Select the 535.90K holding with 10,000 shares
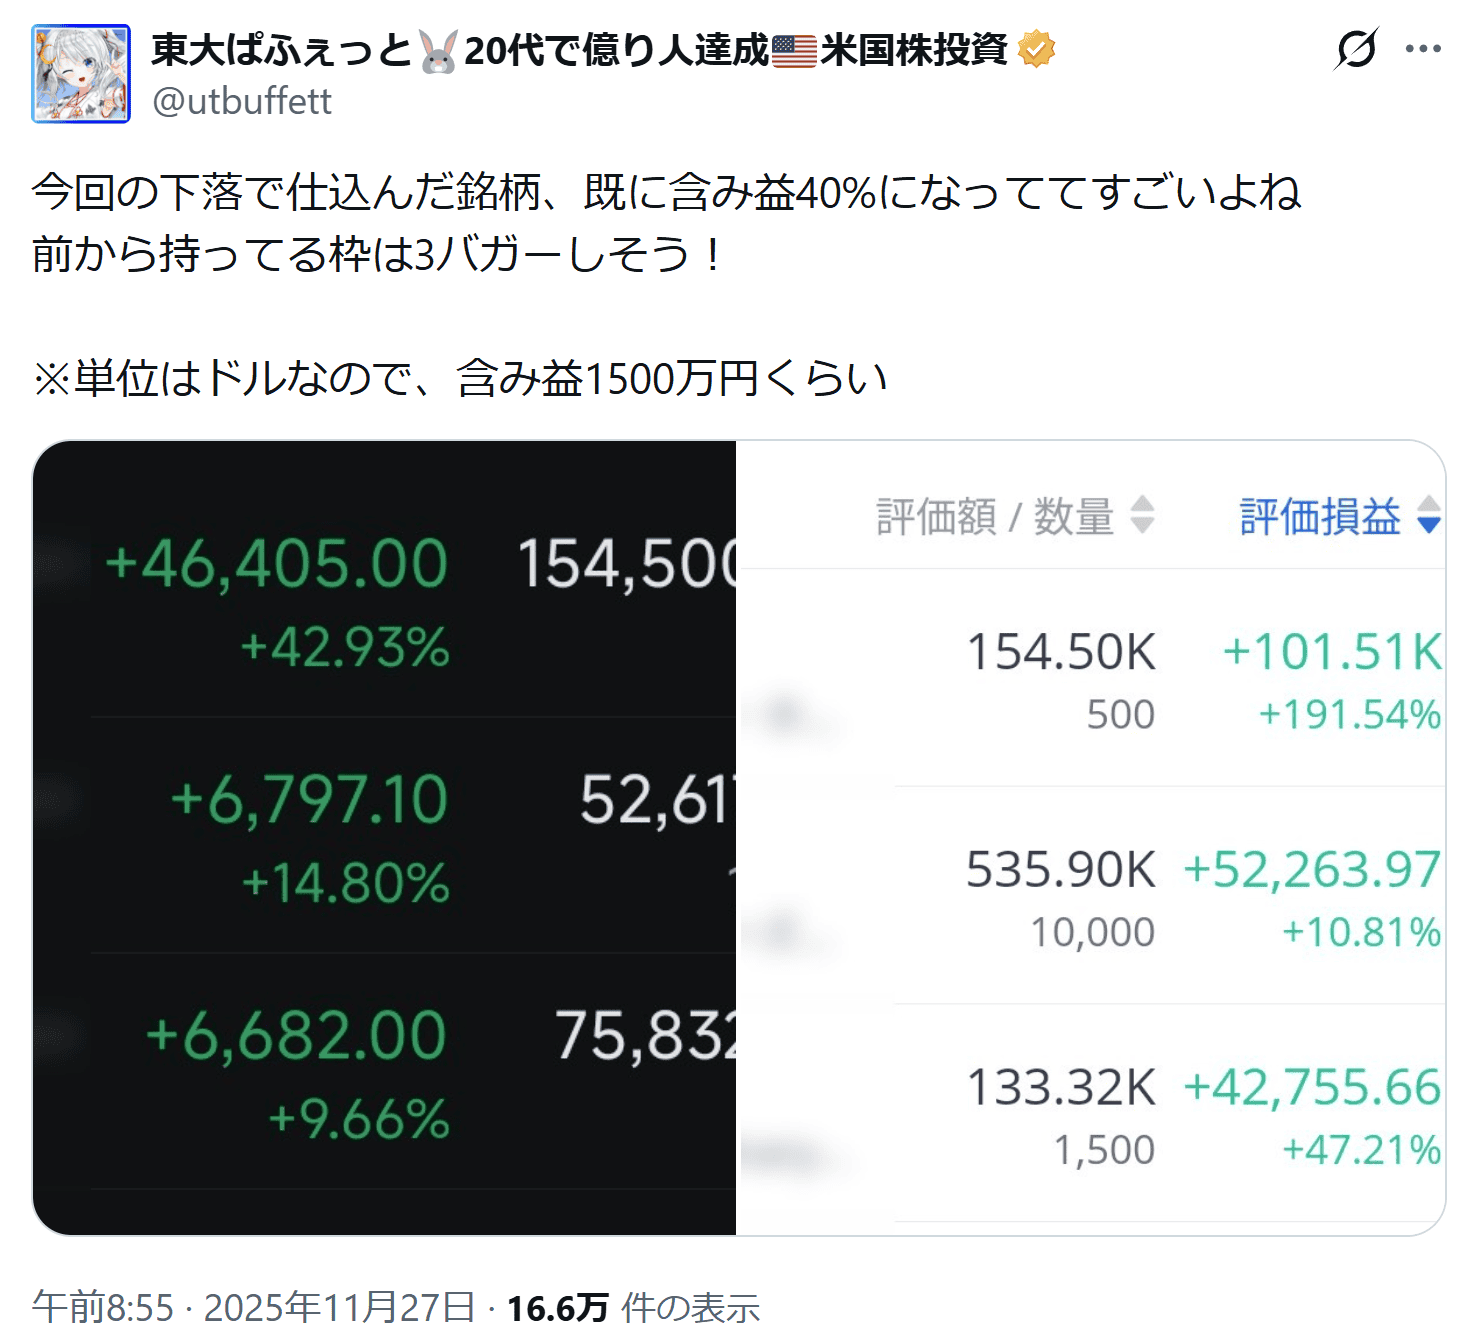 pos(1090,896)
